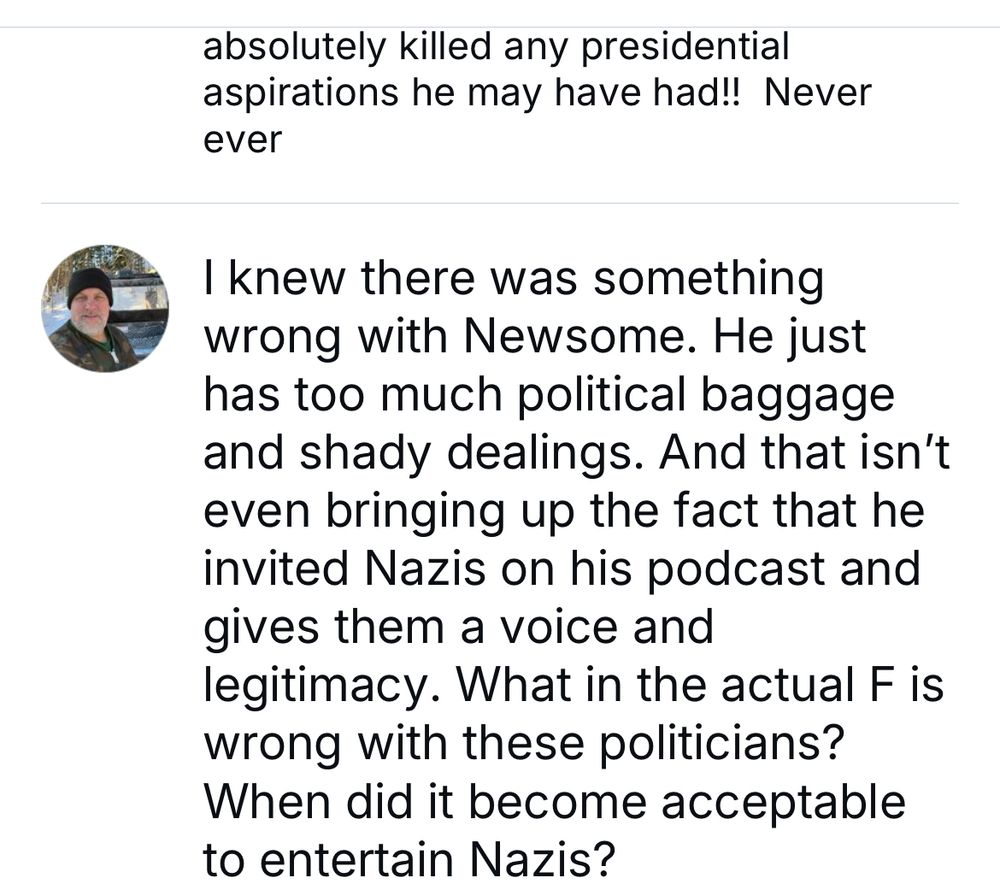Open the commenter's profile picture with beanie

tap(105, 309)
